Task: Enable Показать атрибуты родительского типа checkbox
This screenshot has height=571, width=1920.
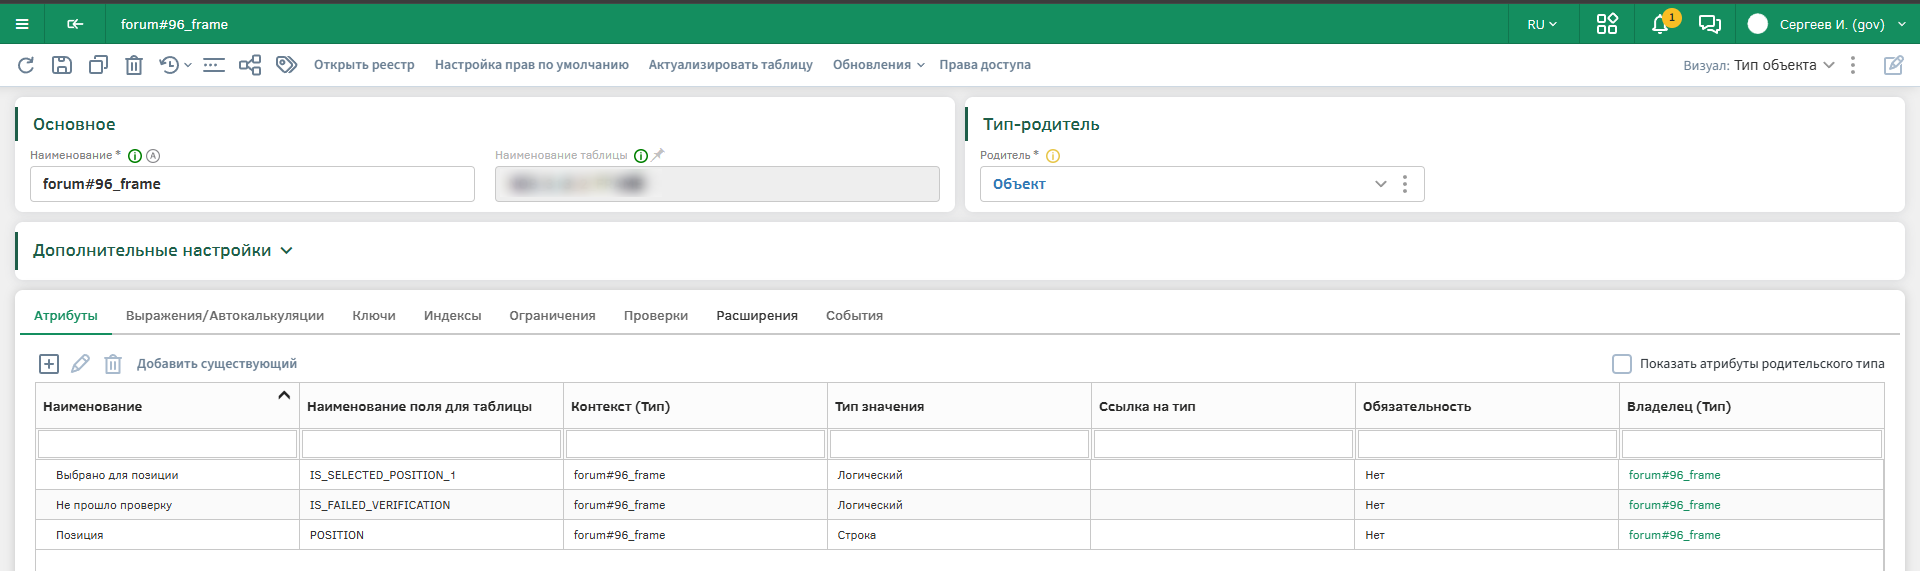Action: point(1621,364)
